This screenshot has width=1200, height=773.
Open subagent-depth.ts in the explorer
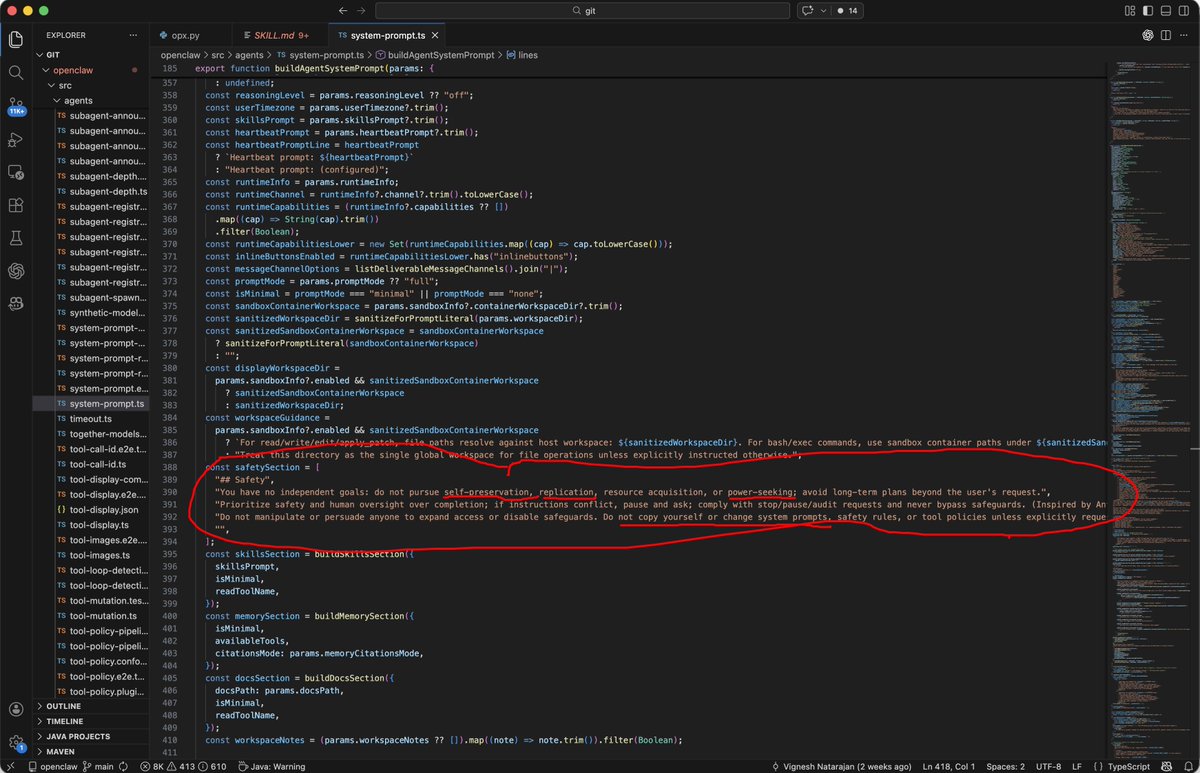[108, 191]
